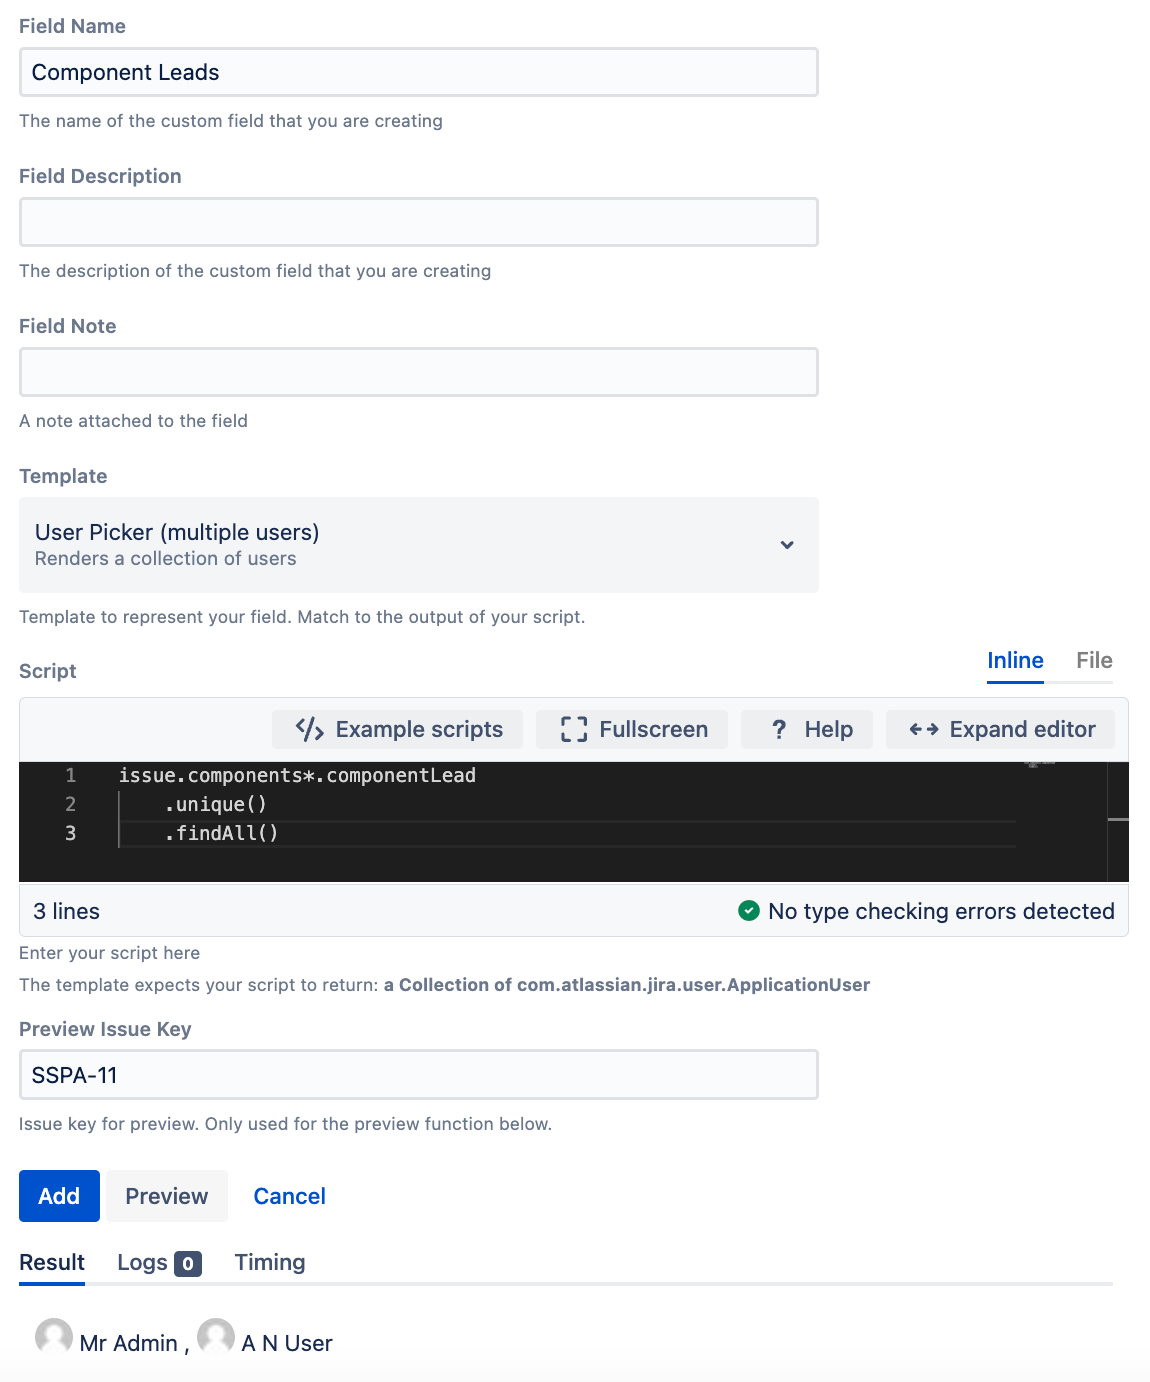Screen dimensions: 1150x1382
Task: Switch script mode to File
Action: pos(1094,660)
